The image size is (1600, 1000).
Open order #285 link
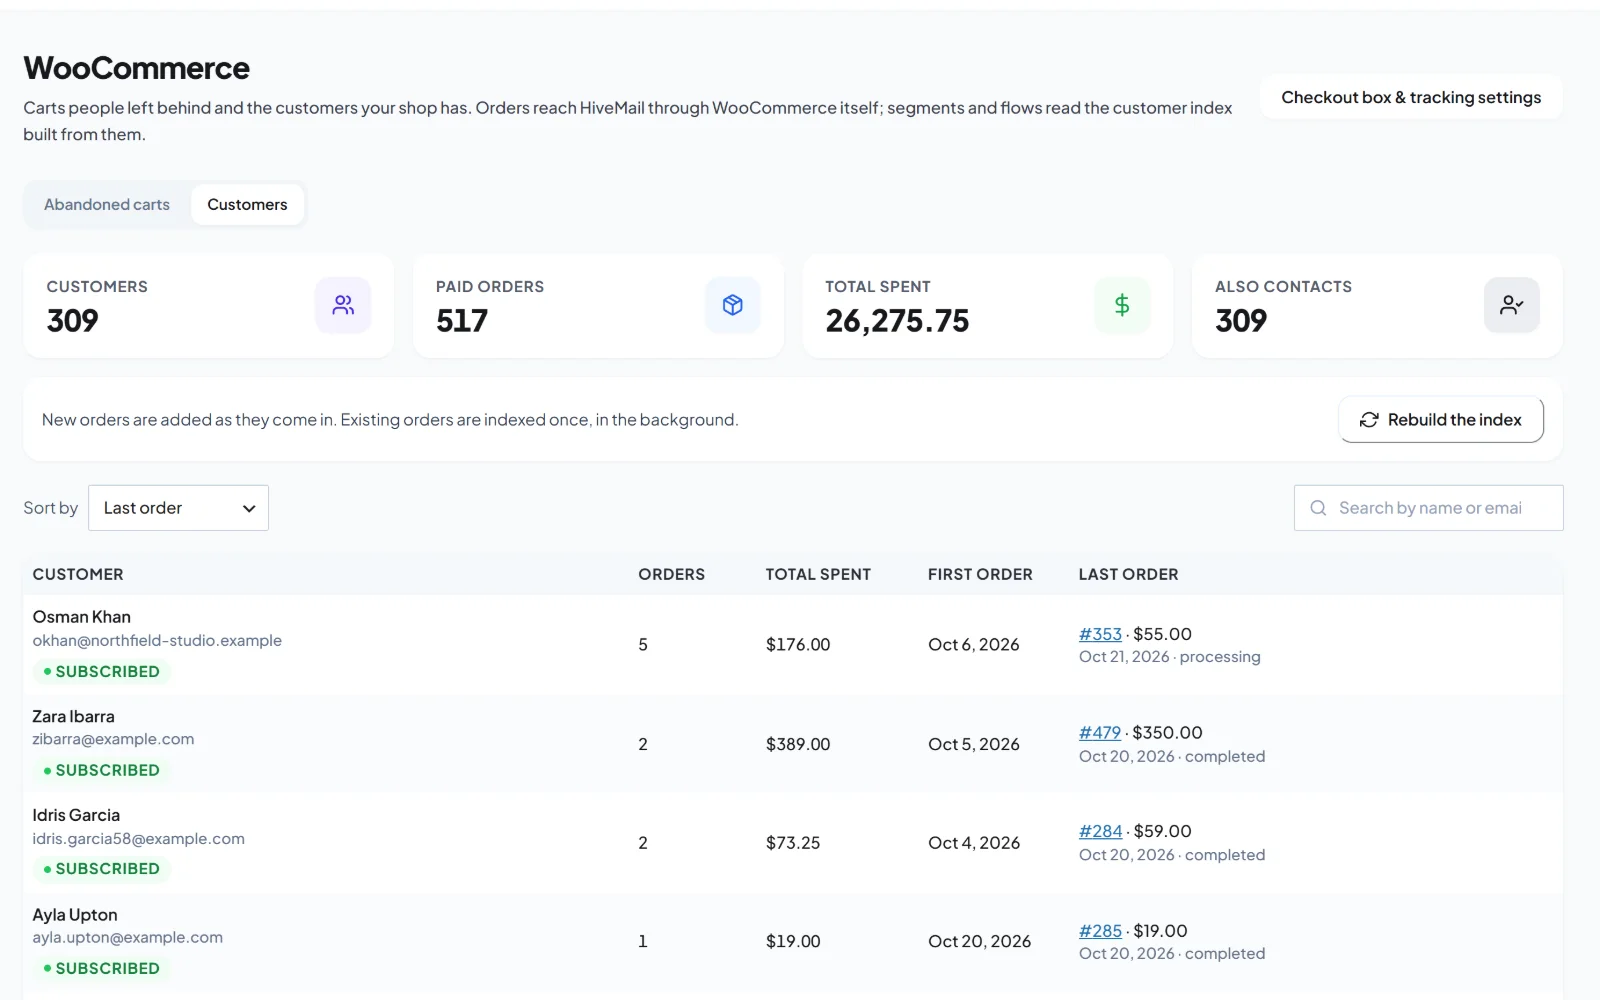pos(1100,931)
